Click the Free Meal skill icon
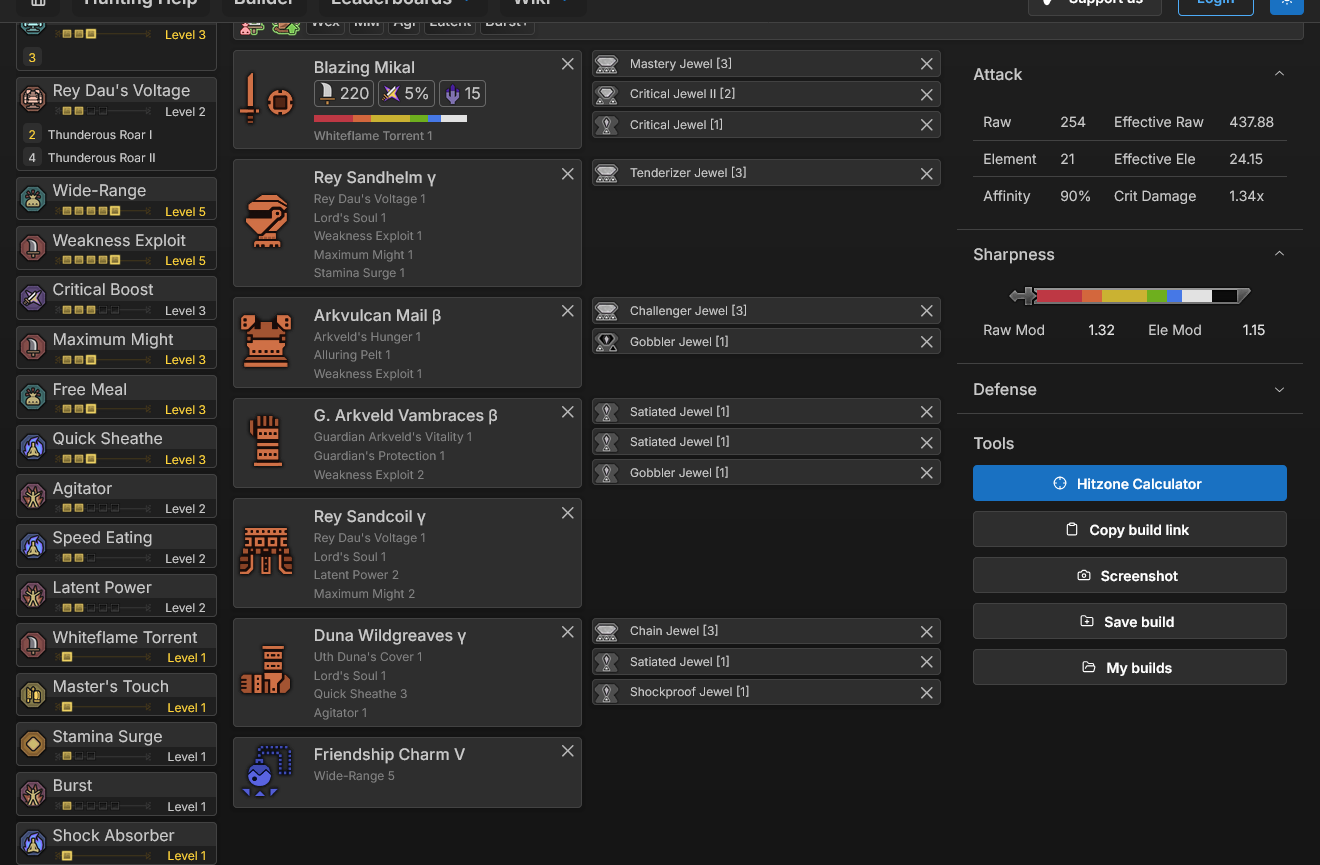The width and height of the screenshot is (1320, 865). [x=33, y=397]
